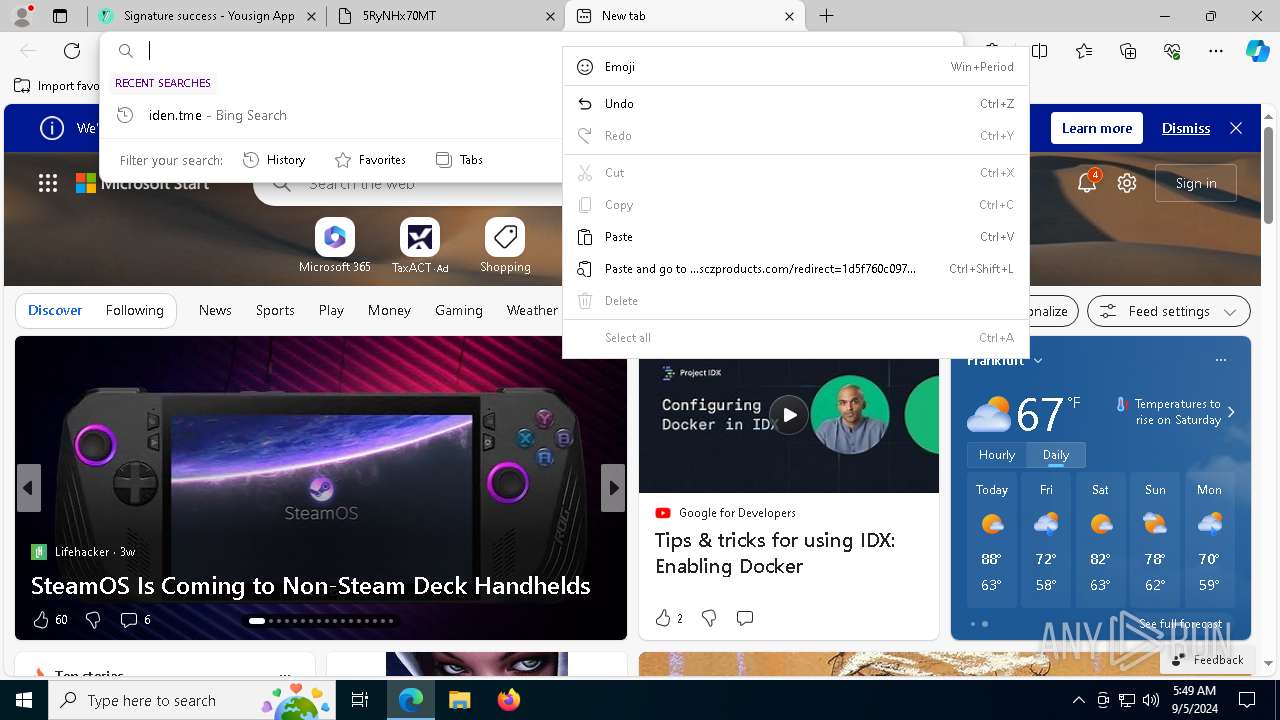Open Browser essentials icon
This screenshot has width=1280, height=720.
(1172, 51)
